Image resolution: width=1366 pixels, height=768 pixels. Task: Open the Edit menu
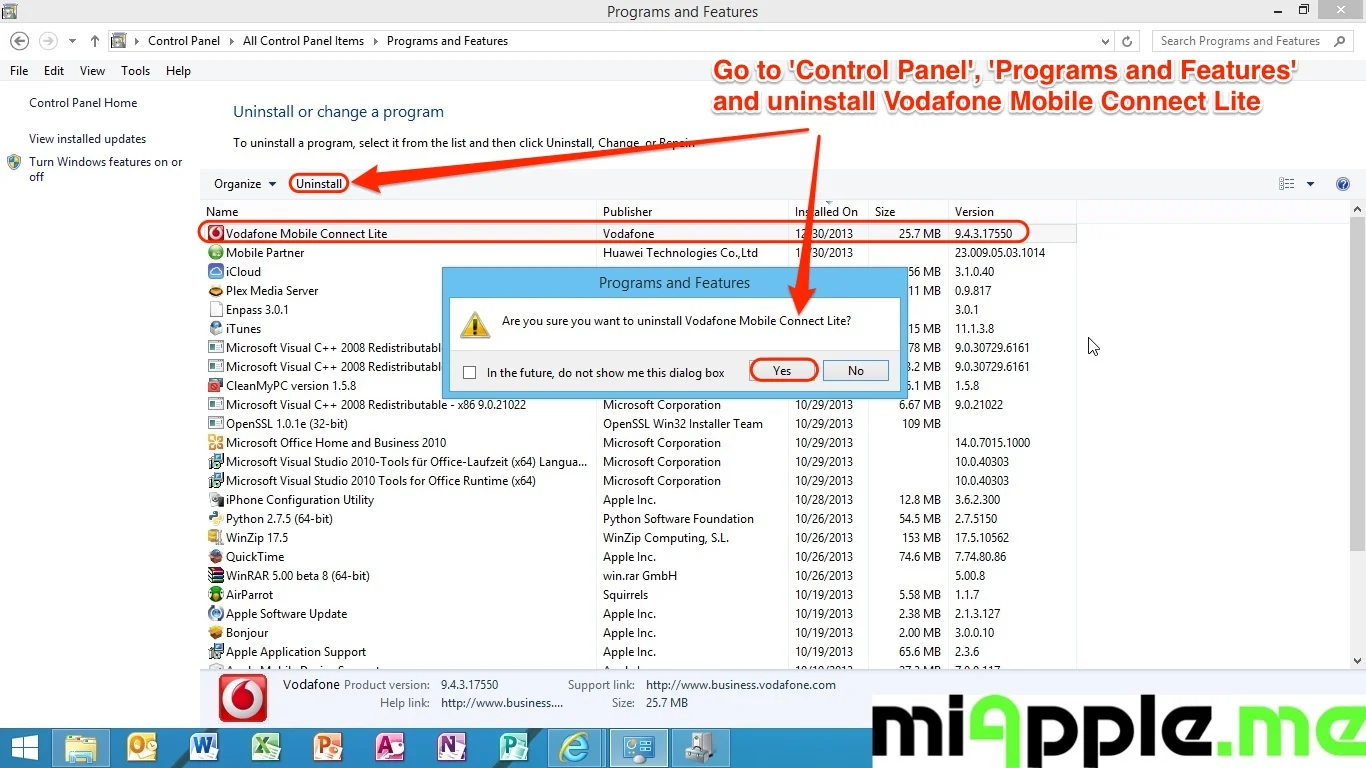click(x=54, y=71)
